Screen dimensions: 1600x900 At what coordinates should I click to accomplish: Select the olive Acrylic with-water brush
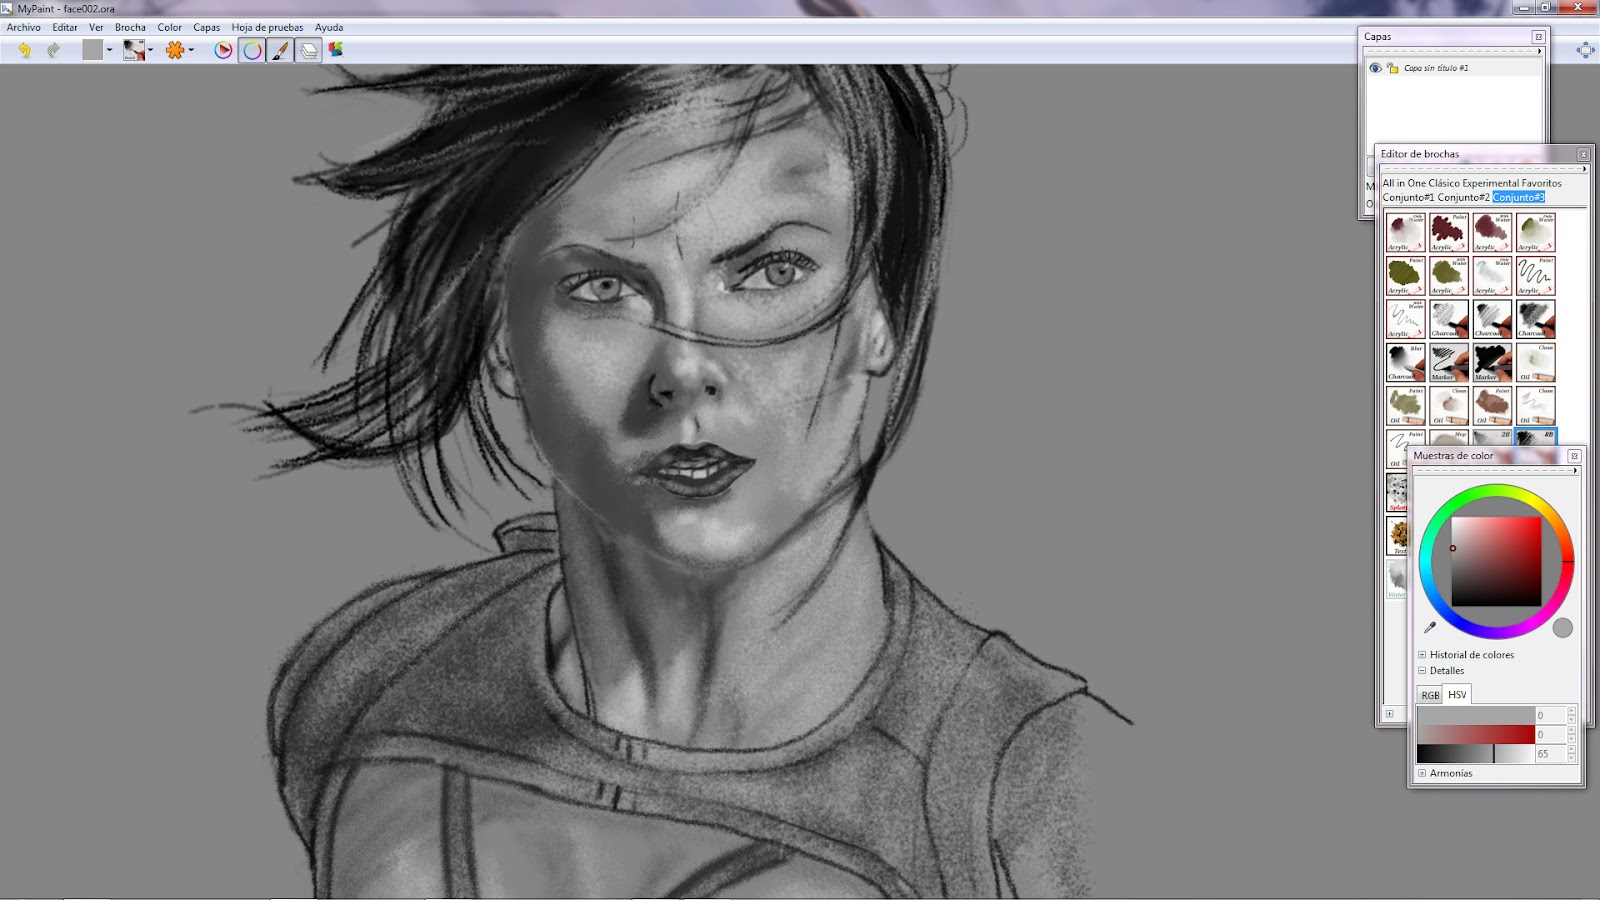1449,276
